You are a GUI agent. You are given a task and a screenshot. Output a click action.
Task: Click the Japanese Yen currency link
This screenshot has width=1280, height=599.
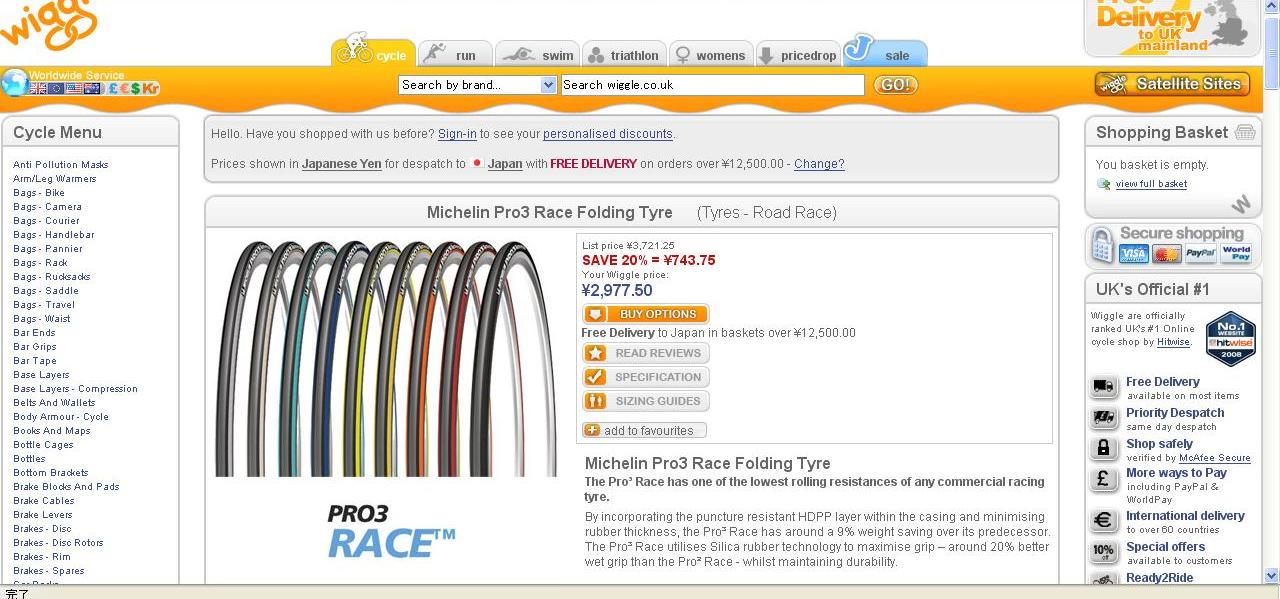coord(341,164)
